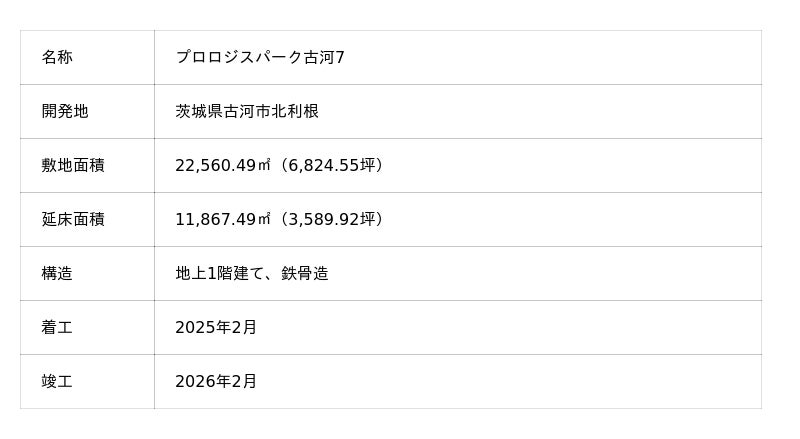
Task: Click the 敷地面積 label cell
Action: (x=73, y=166)
